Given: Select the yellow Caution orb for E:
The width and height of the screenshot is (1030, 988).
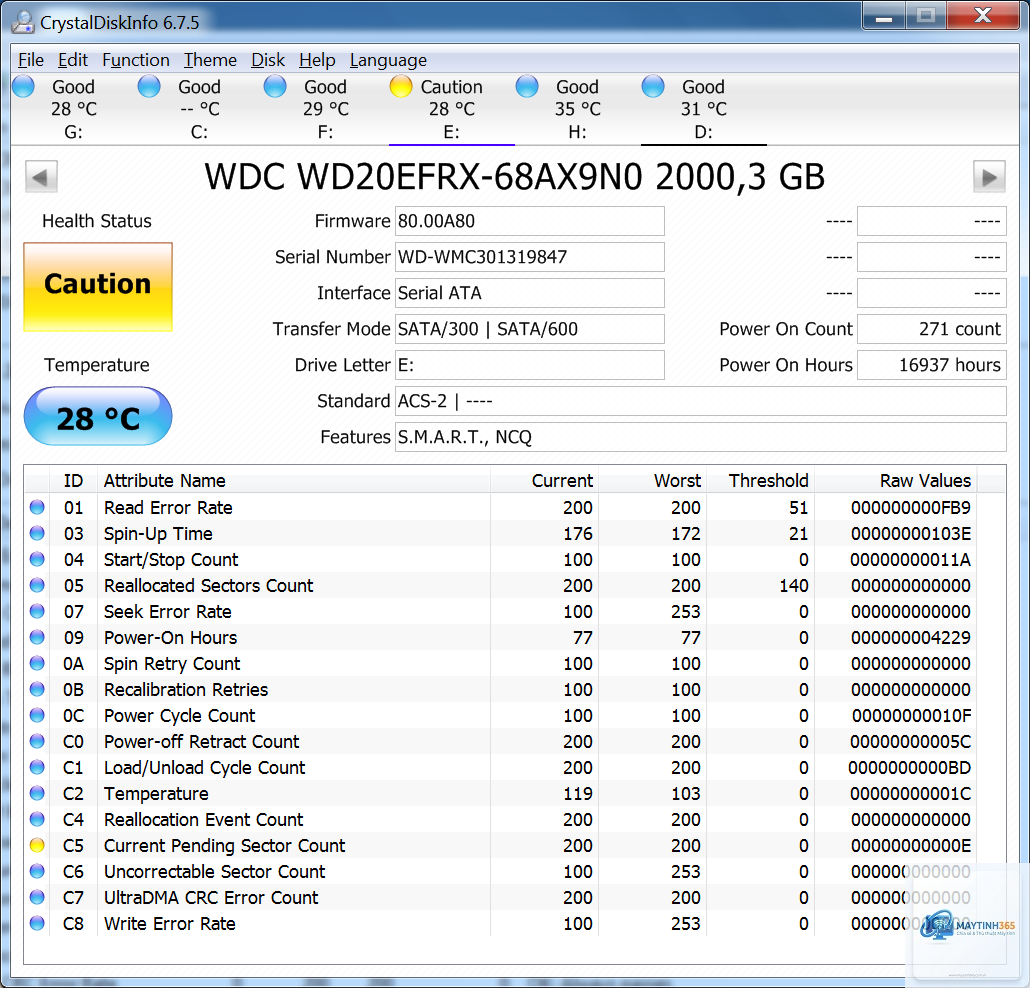Looking at the screenshot, I should click(x=401, y=86).
